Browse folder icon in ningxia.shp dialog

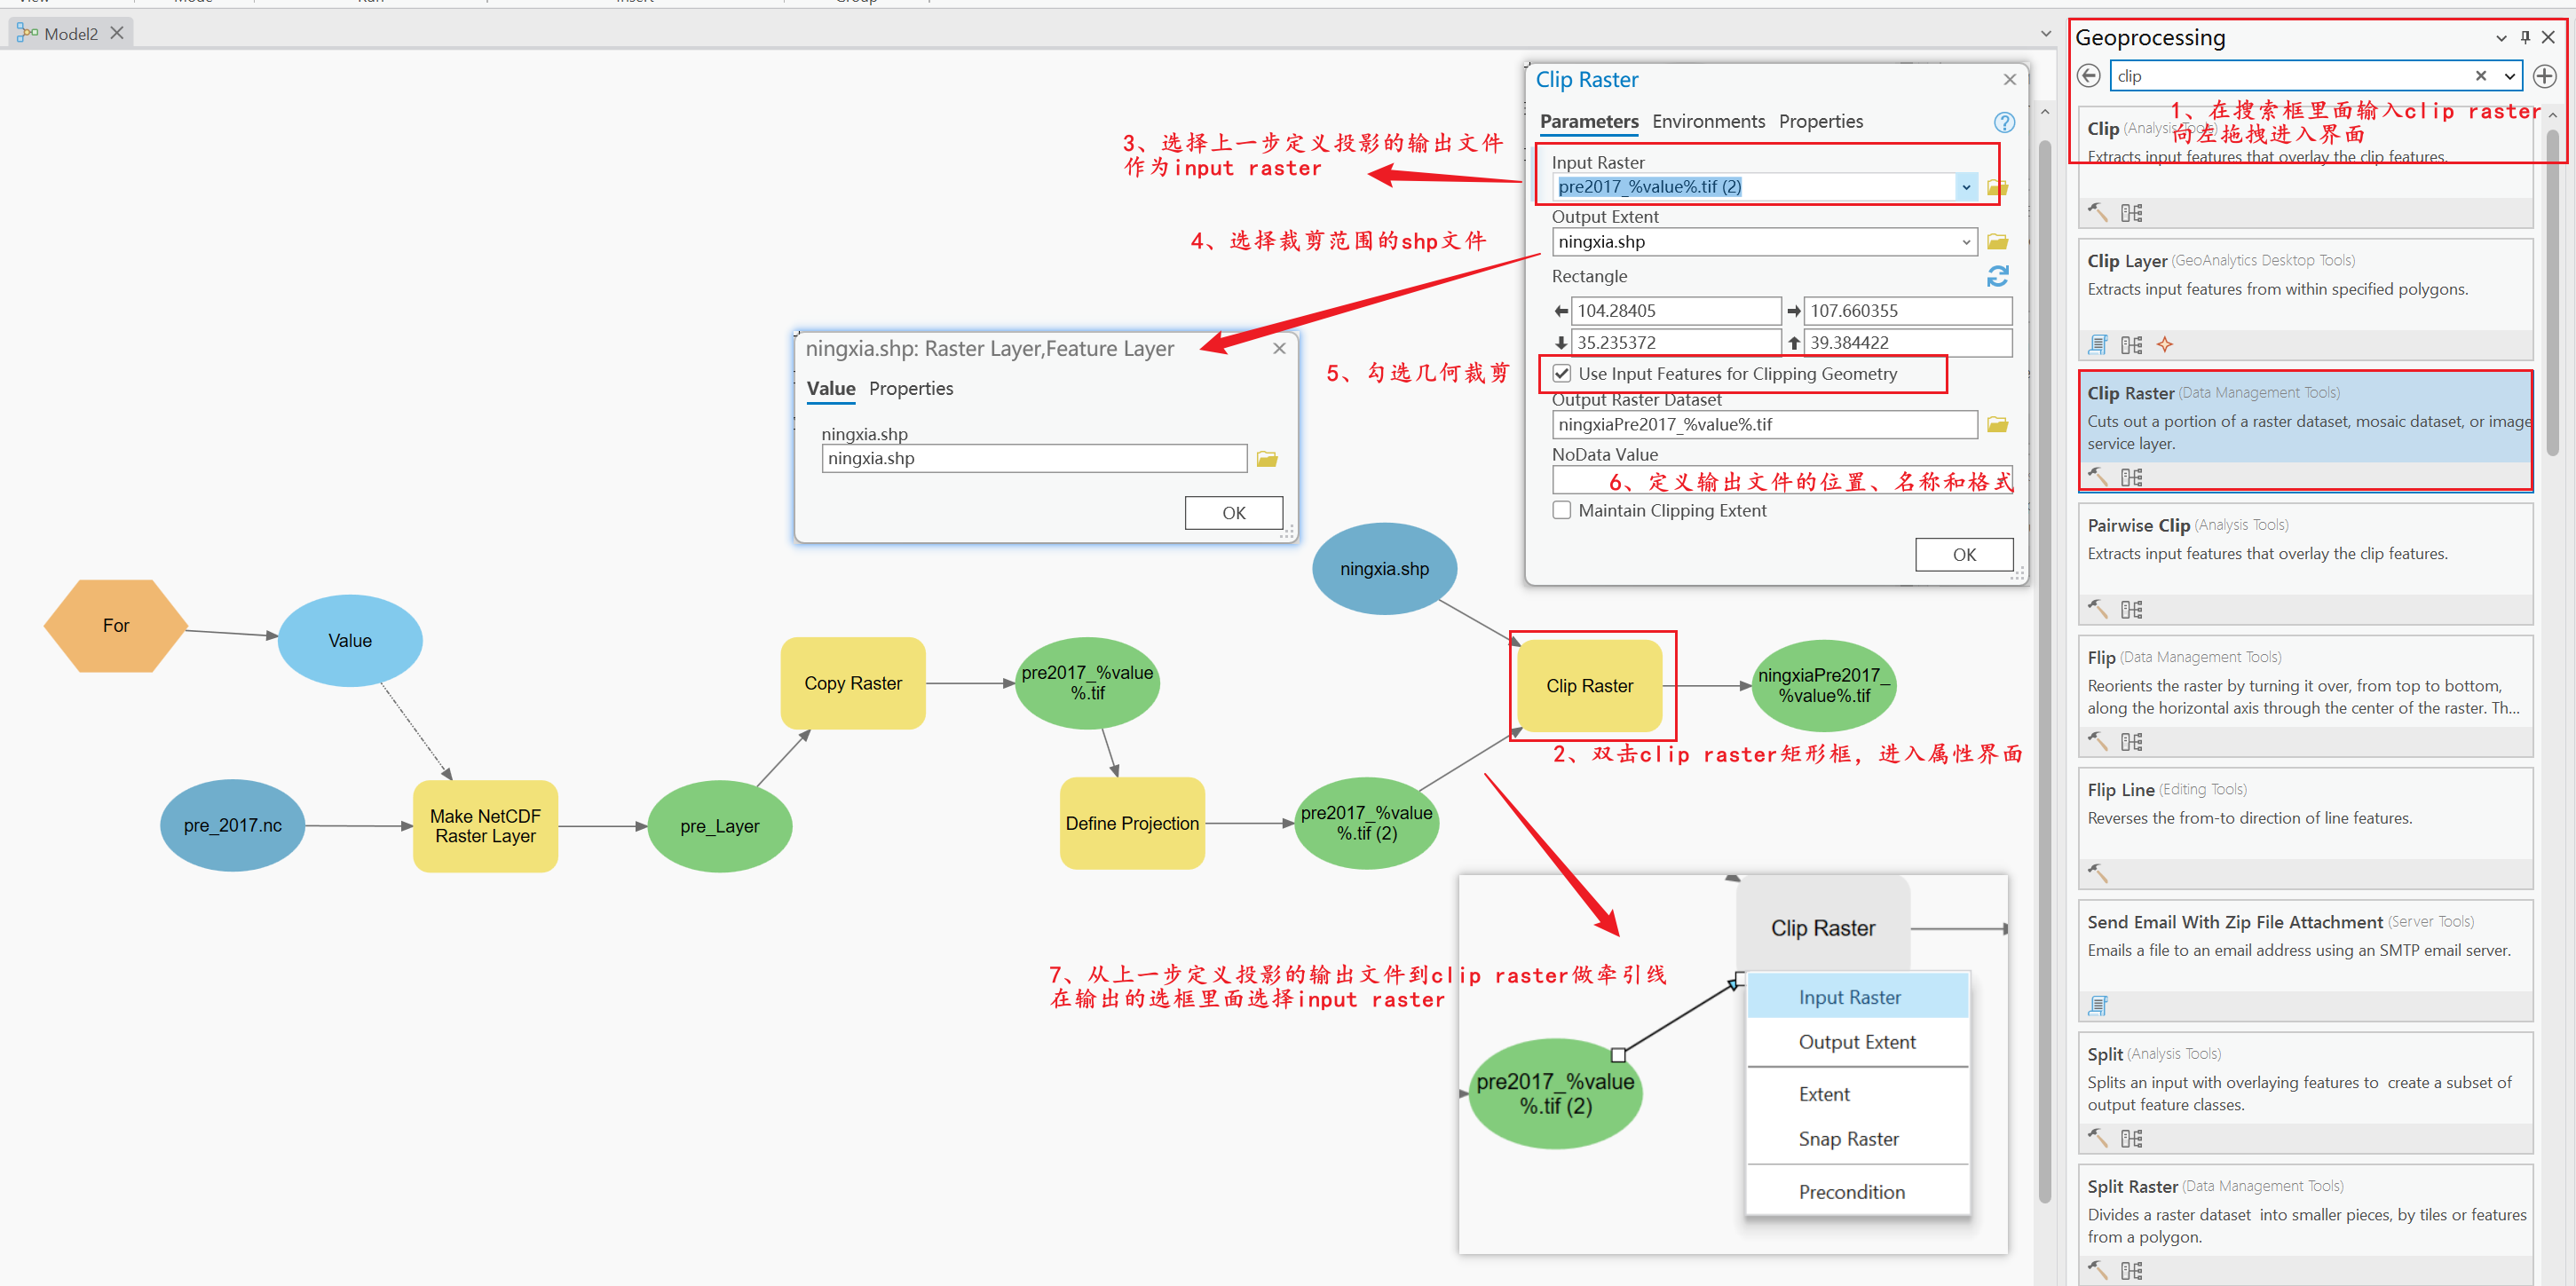1267,459
